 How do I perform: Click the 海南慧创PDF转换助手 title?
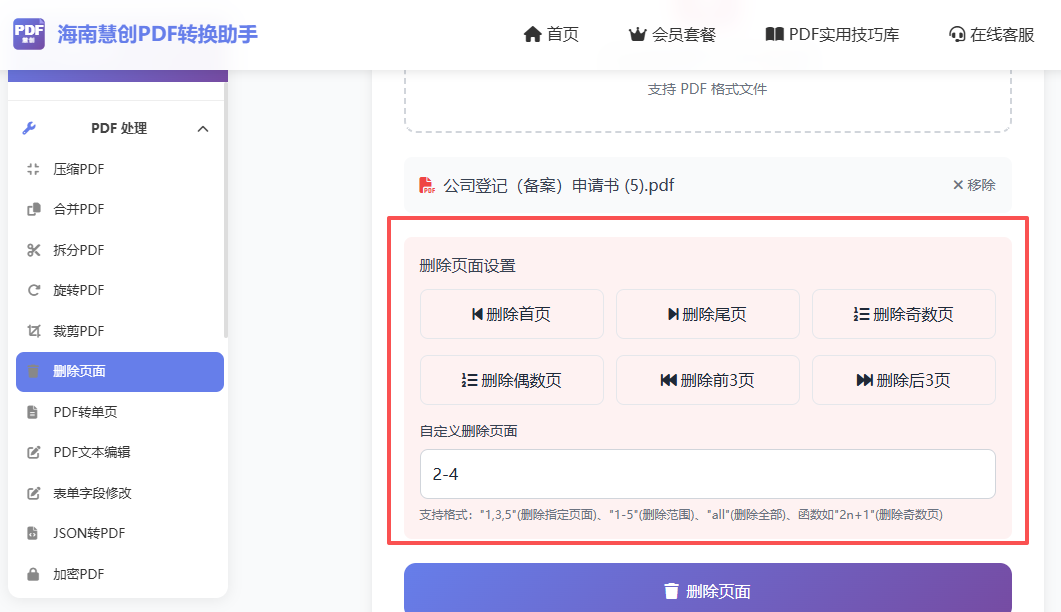point(158,35)
